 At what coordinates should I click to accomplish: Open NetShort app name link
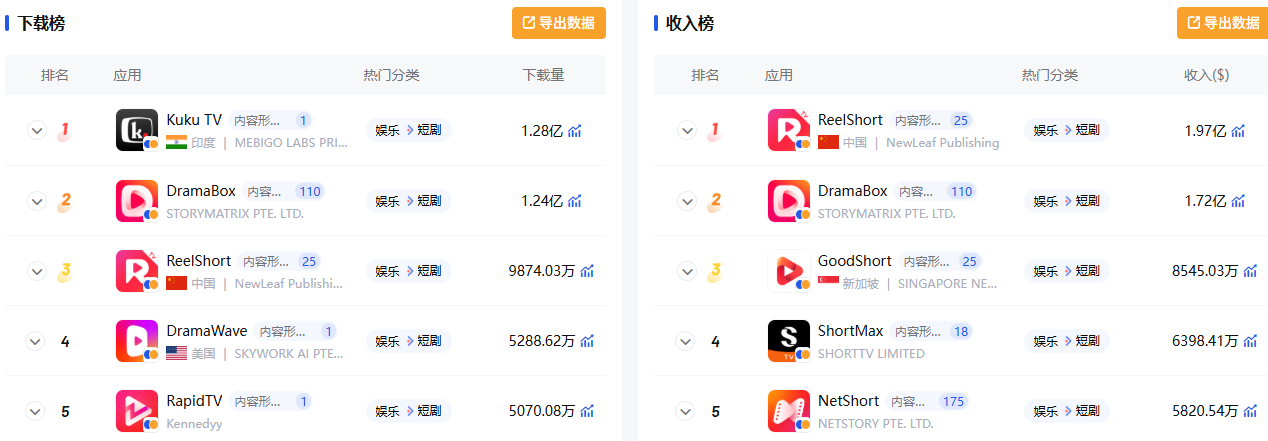[849, 401]
